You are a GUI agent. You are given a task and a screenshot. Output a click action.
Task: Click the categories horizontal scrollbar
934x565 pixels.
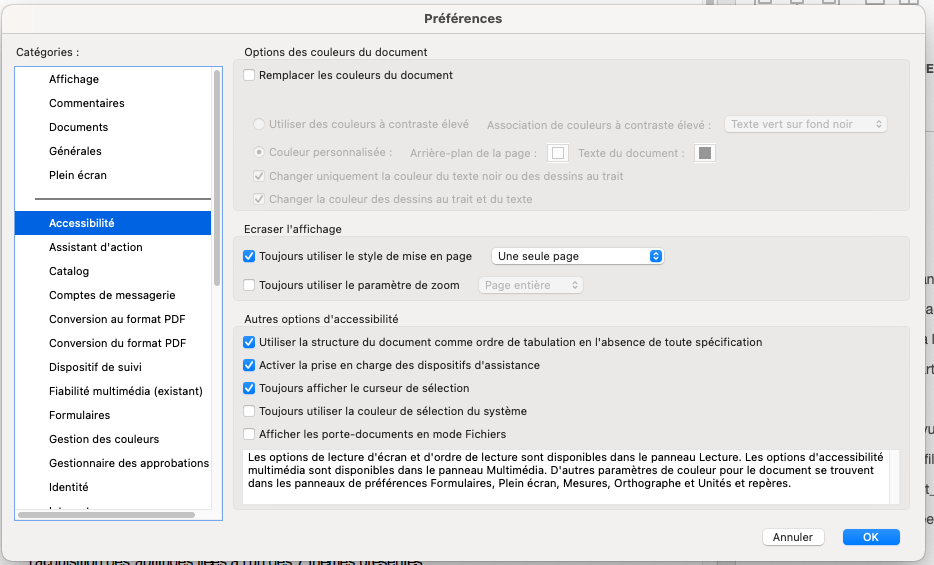pos(107,515)
